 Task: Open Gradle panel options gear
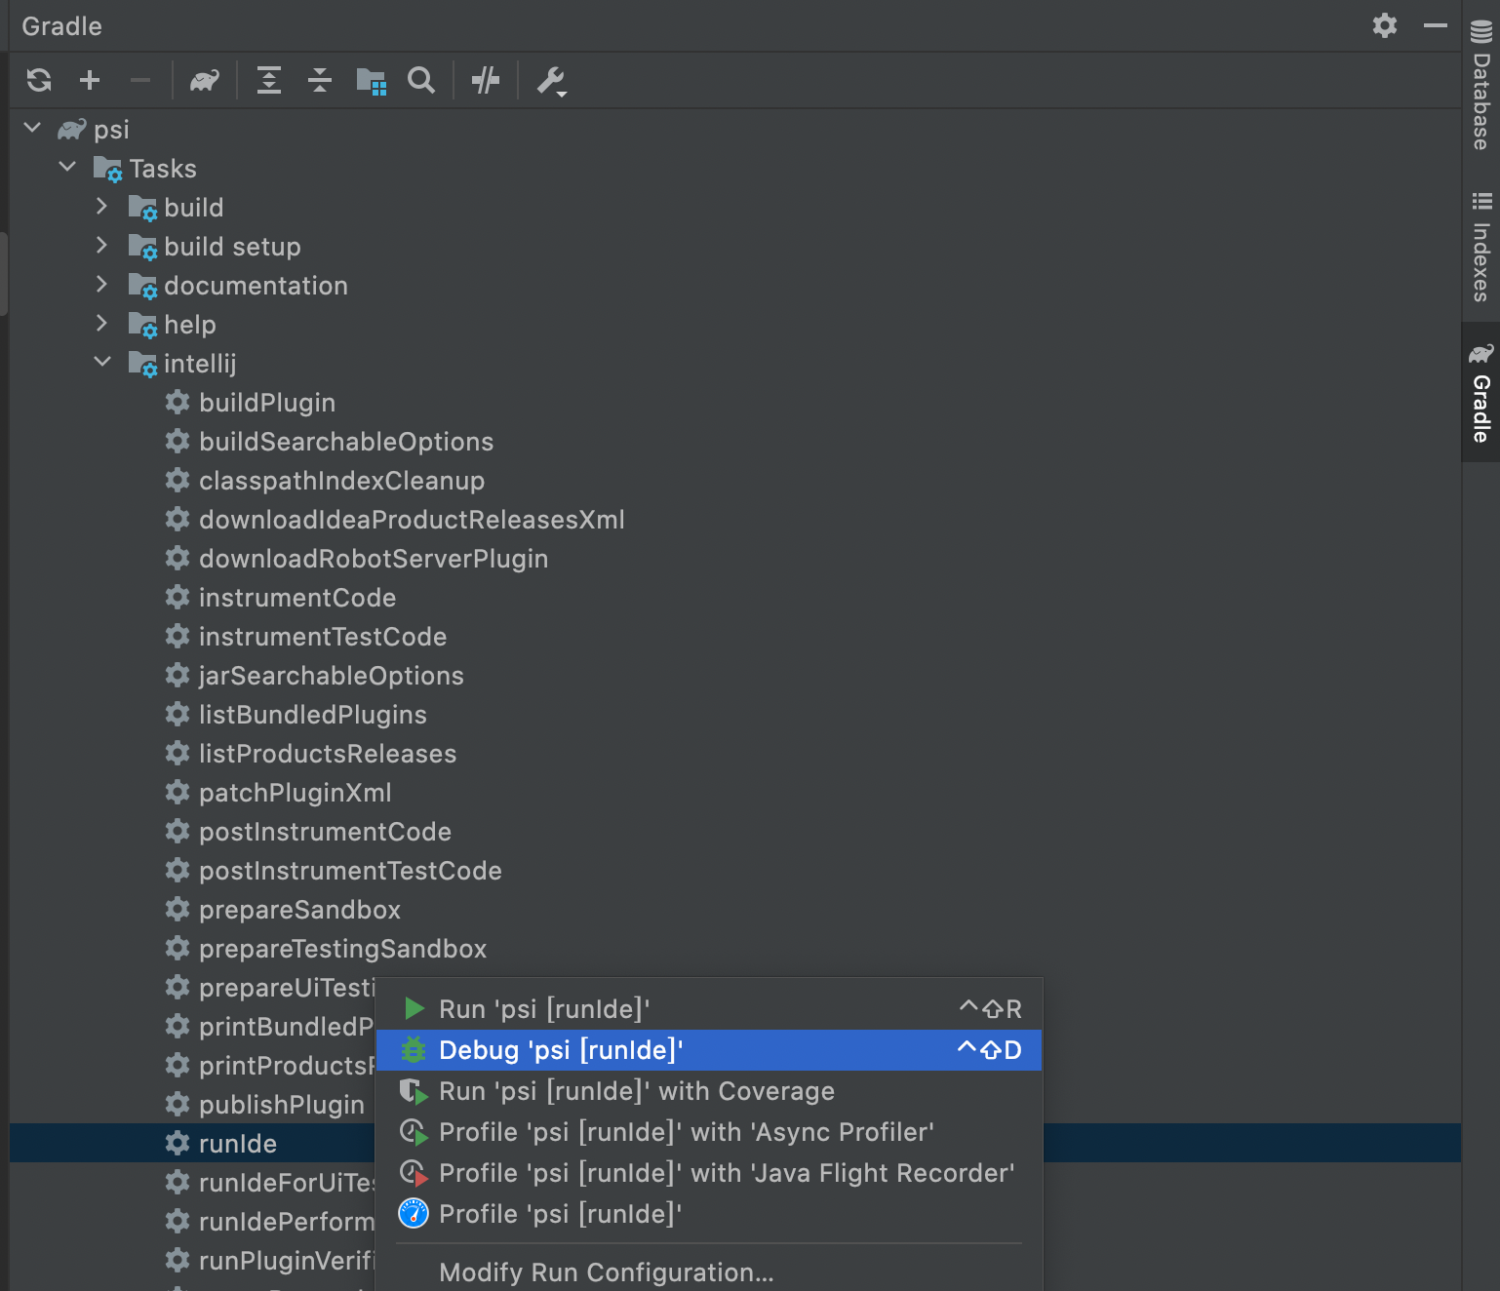[x=1384, y=25]
